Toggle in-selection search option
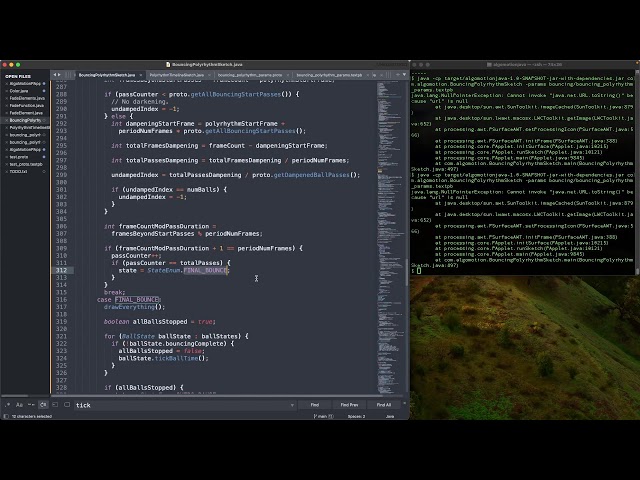The width and height of the screenshot is (640, 480). (55, 405)
